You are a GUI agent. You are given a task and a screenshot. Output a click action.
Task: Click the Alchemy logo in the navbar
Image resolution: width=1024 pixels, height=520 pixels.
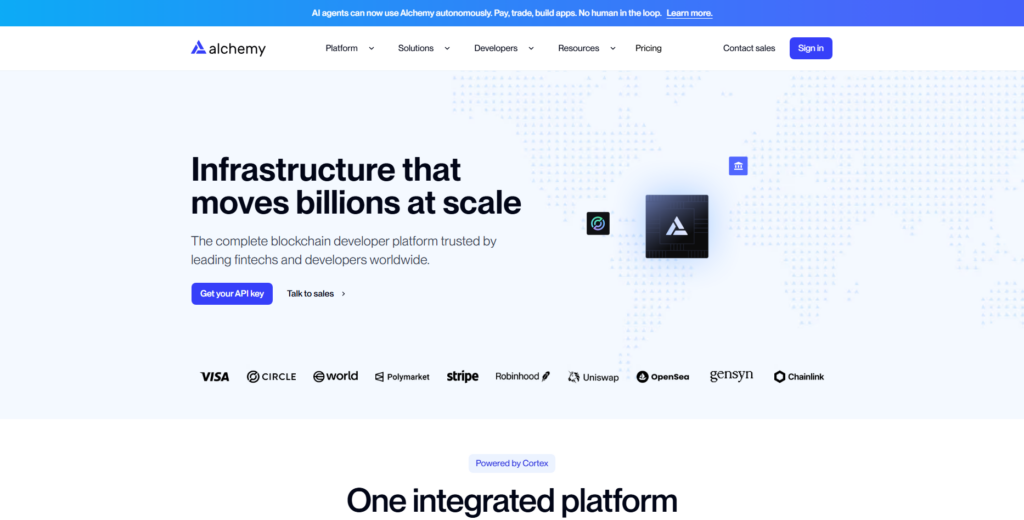[229, 48]
